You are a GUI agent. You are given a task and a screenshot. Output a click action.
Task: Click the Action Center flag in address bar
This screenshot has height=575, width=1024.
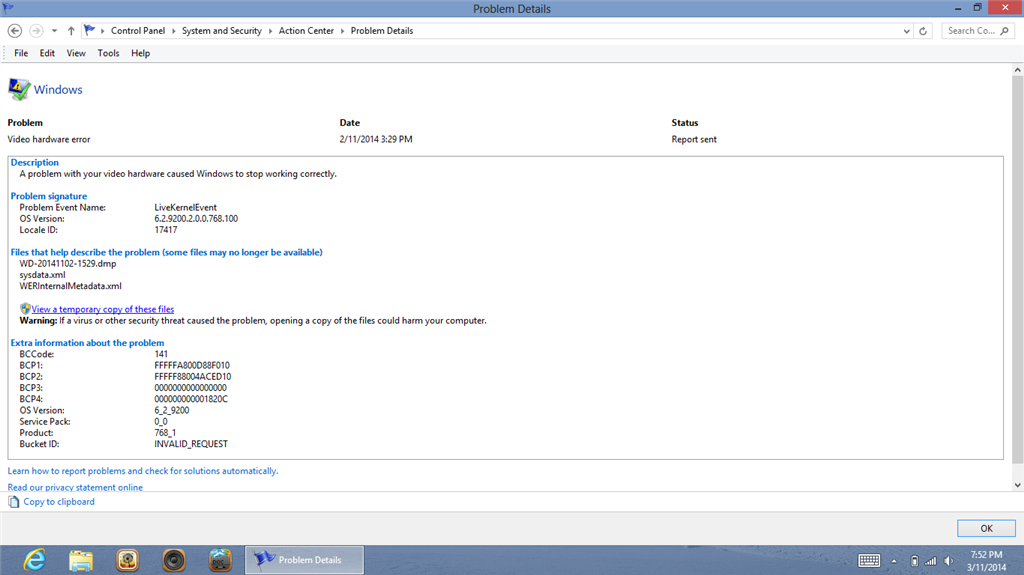click(x=90, y=30)
